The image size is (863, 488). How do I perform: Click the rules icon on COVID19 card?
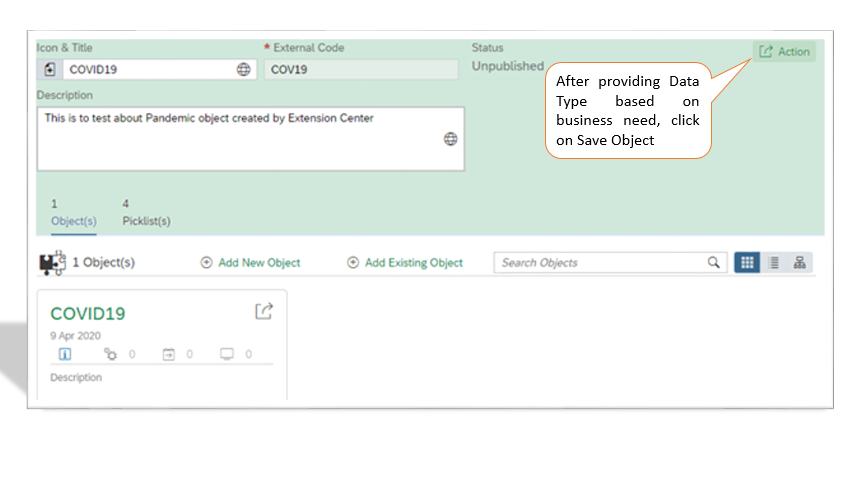point(168,354)
